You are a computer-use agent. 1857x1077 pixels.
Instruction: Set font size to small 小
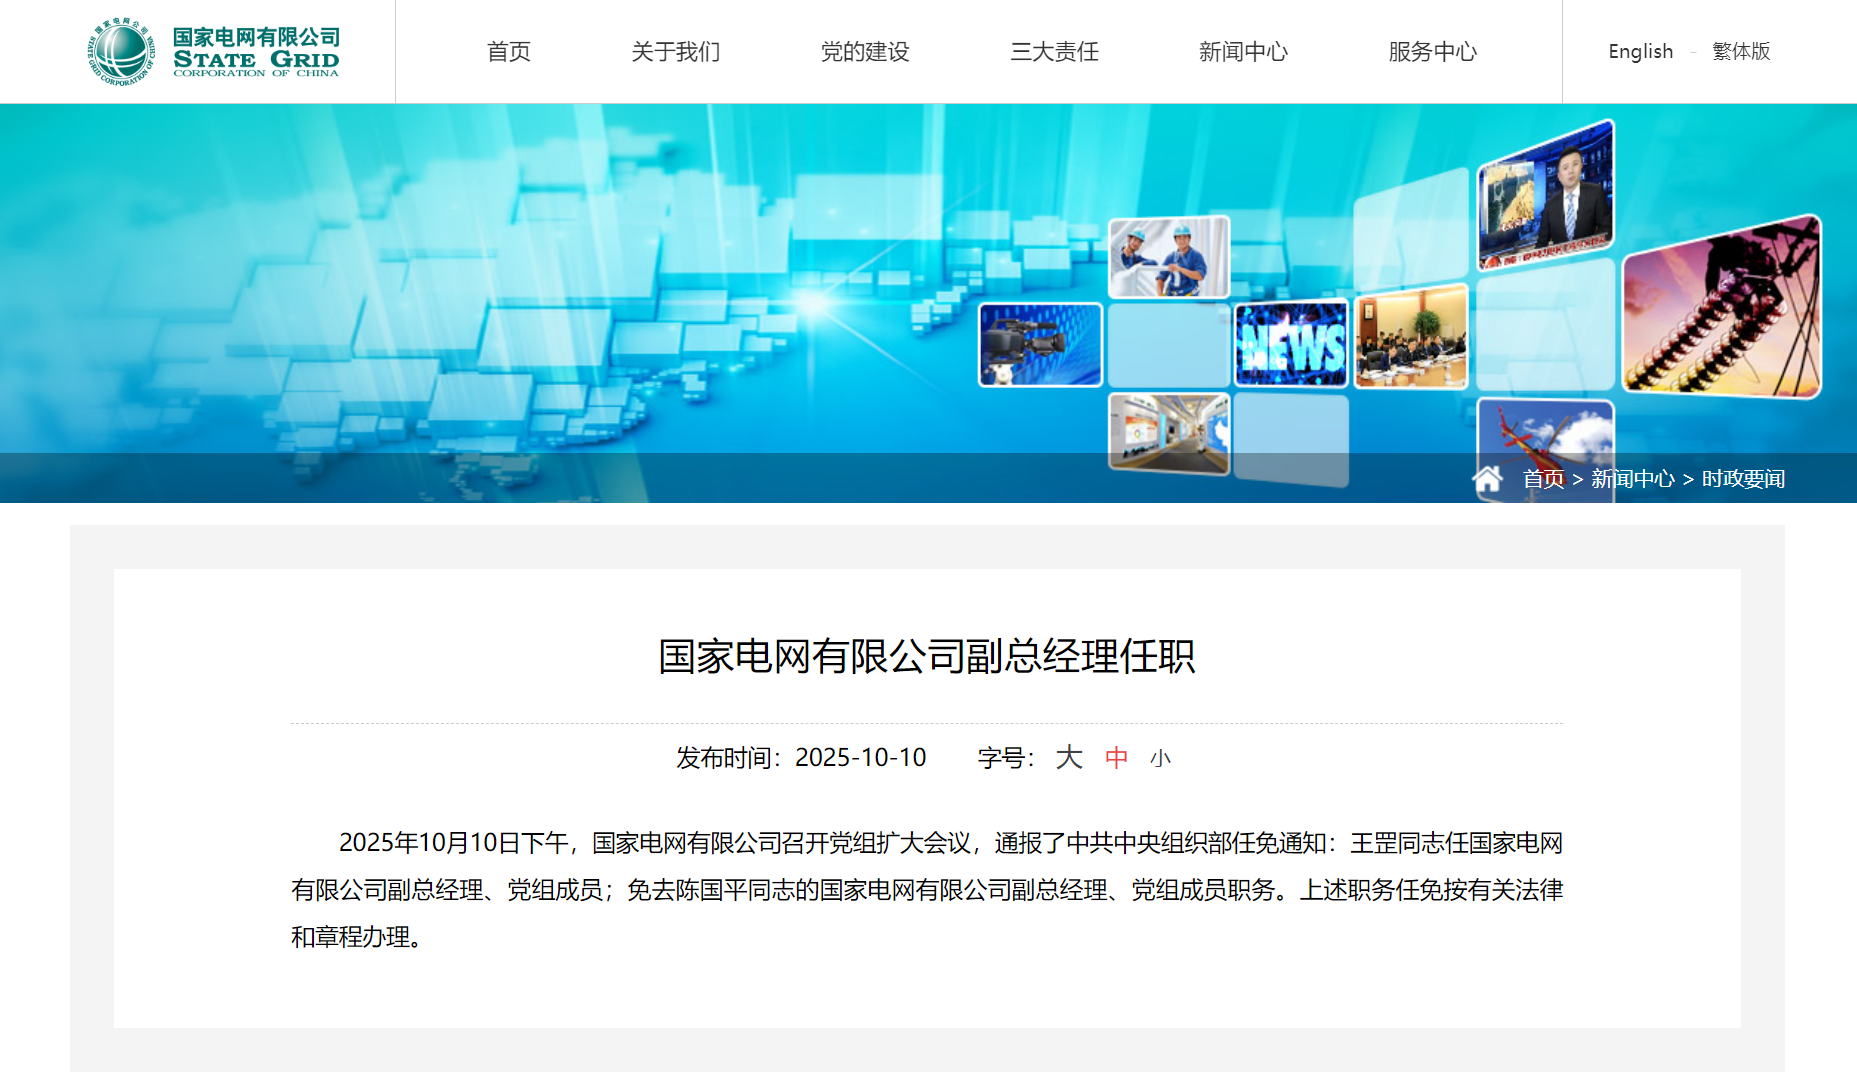1160,759
